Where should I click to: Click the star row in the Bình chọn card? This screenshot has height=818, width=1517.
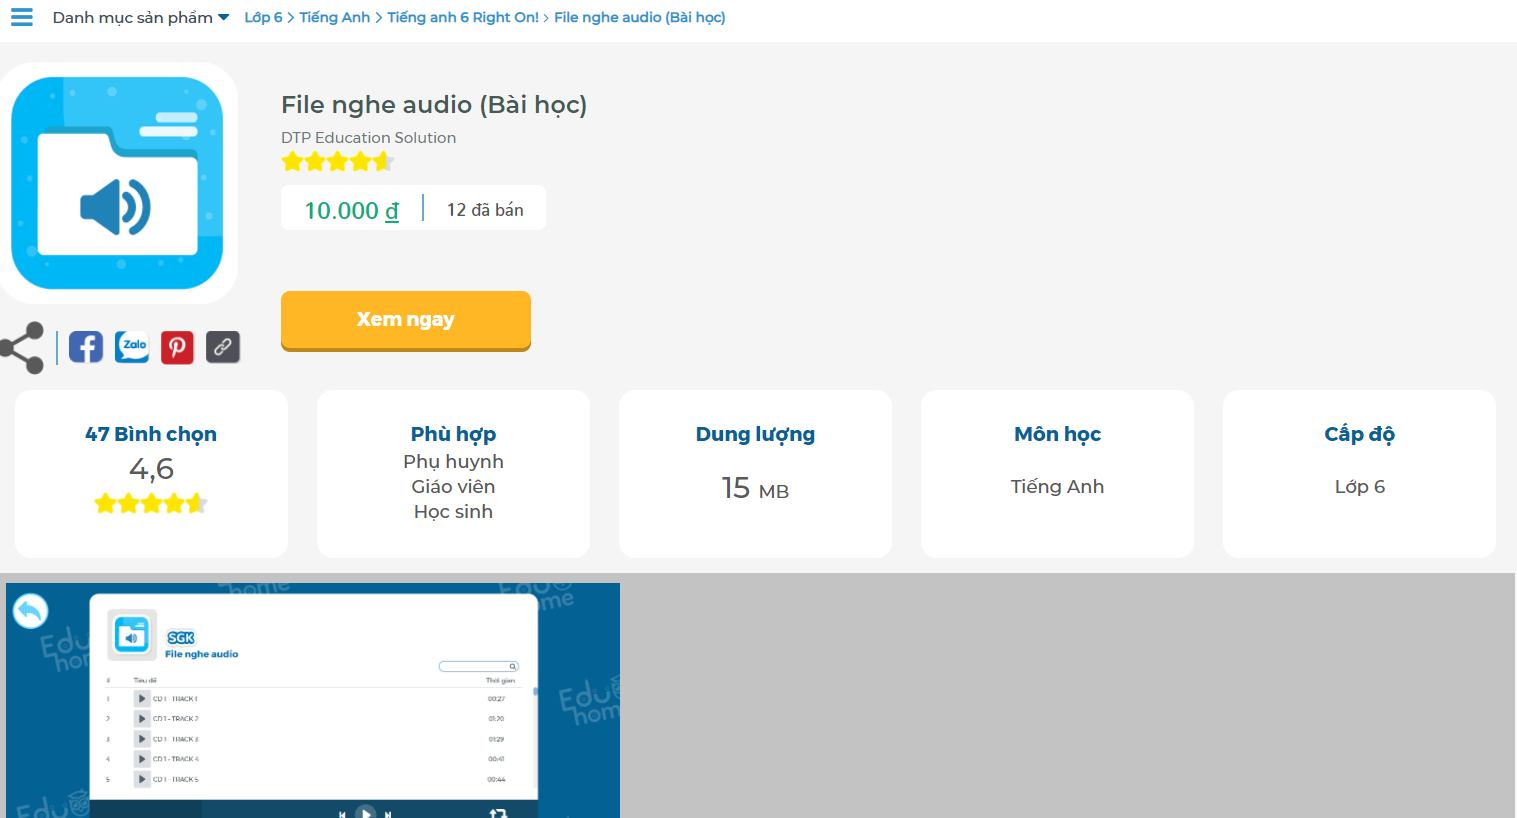(151, 503)
